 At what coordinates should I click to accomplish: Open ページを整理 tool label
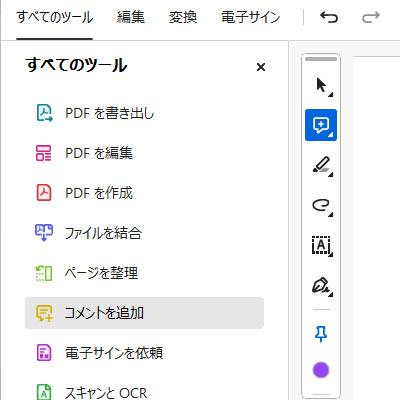(101, 273)
